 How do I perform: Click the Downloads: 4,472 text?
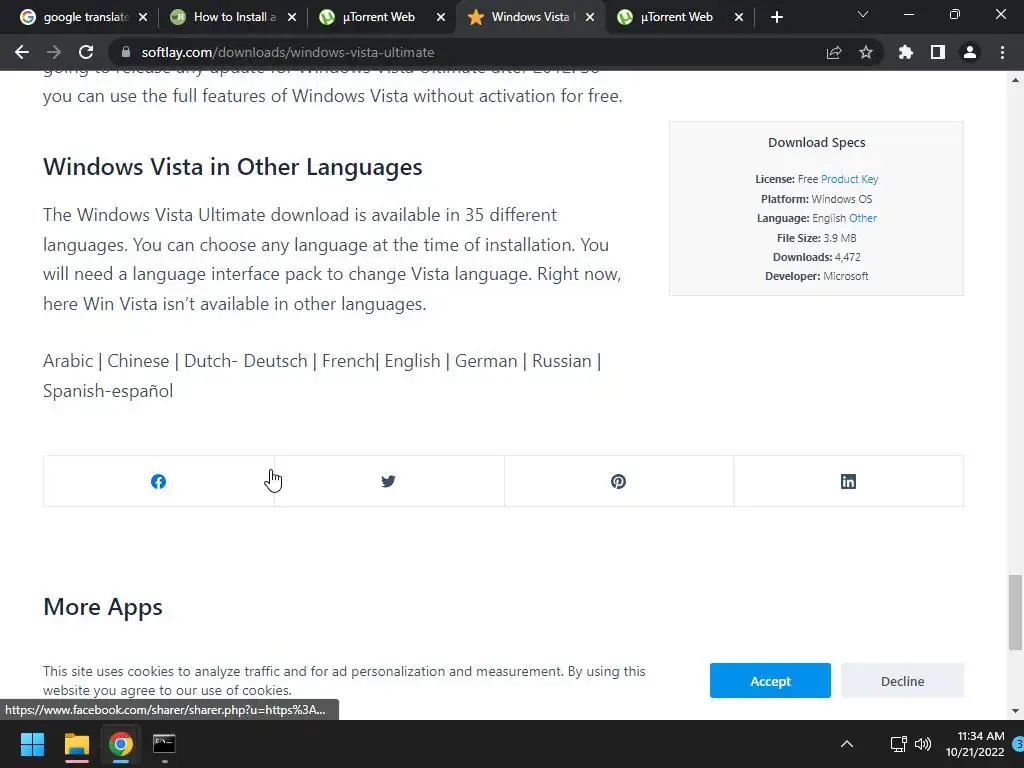click(x=816, y=257)
